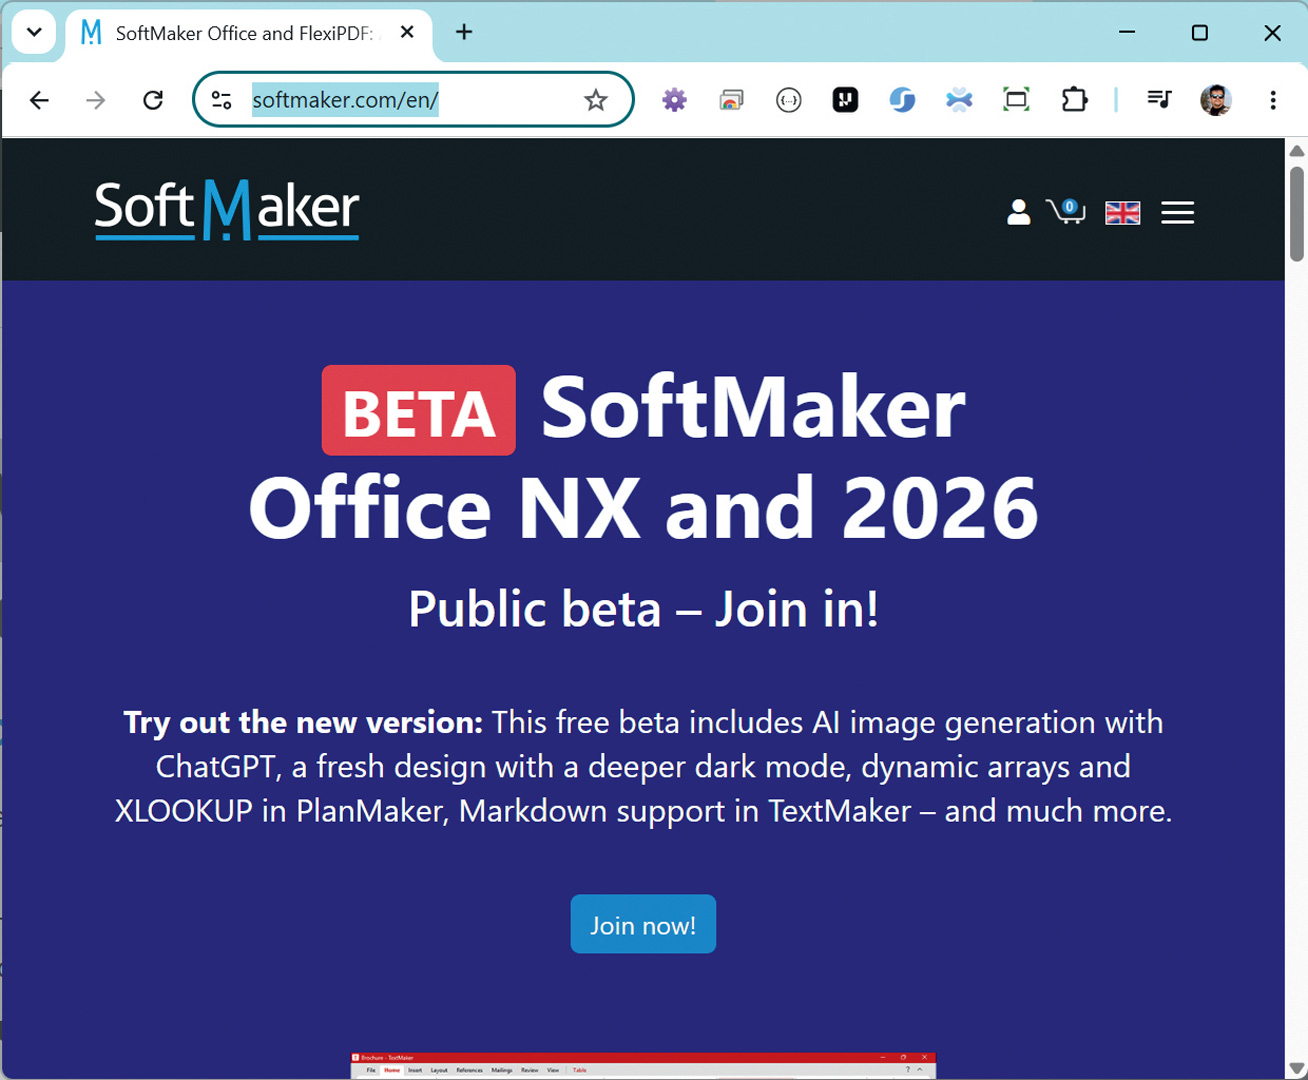The image size is (1308, 1080).
Task: Open the purple gear extension
Action: [x=675, y=100]
